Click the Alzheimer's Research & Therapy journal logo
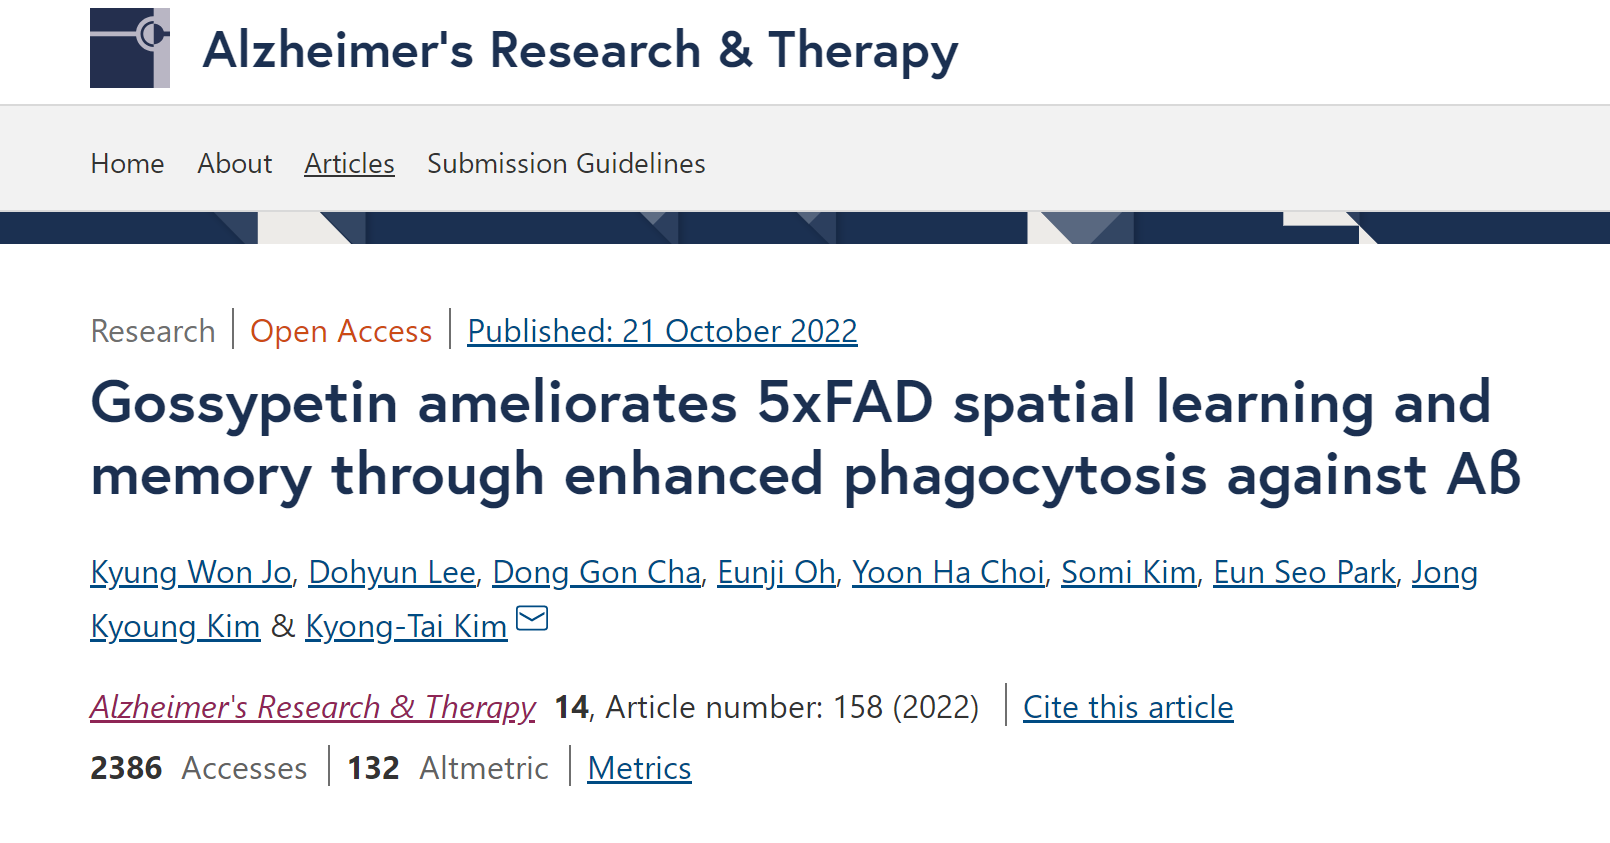The height and width of the screenshot is (843, 1610). click(130, 48)
